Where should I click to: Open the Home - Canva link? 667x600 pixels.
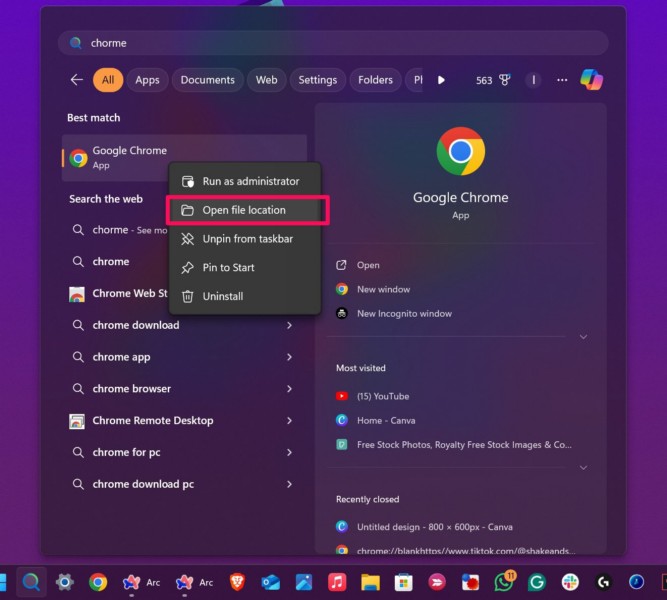pyautogui.click(x=376, y=420)
